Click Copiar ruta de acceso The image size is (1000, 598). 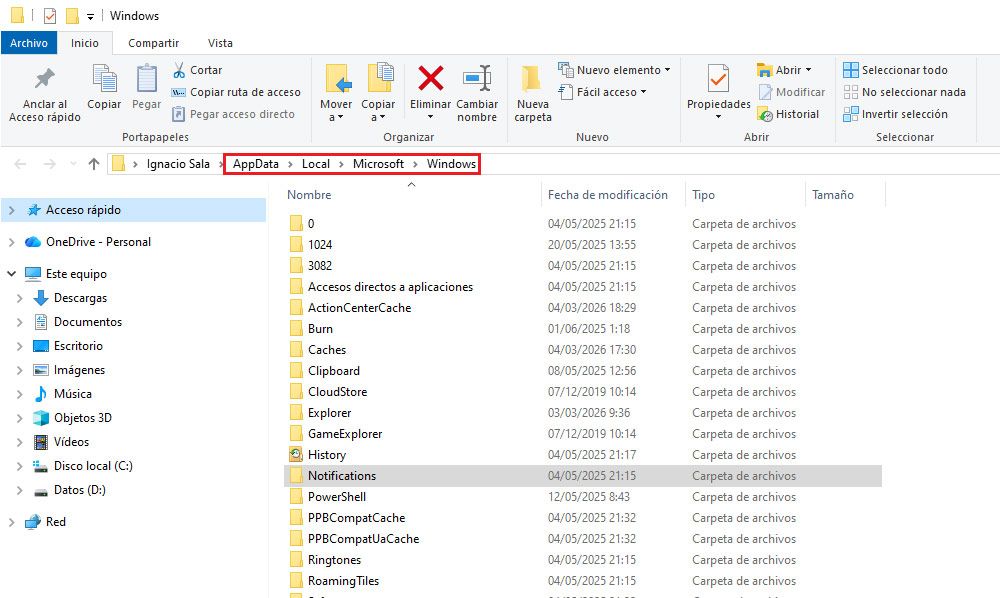tap(236, 92)
